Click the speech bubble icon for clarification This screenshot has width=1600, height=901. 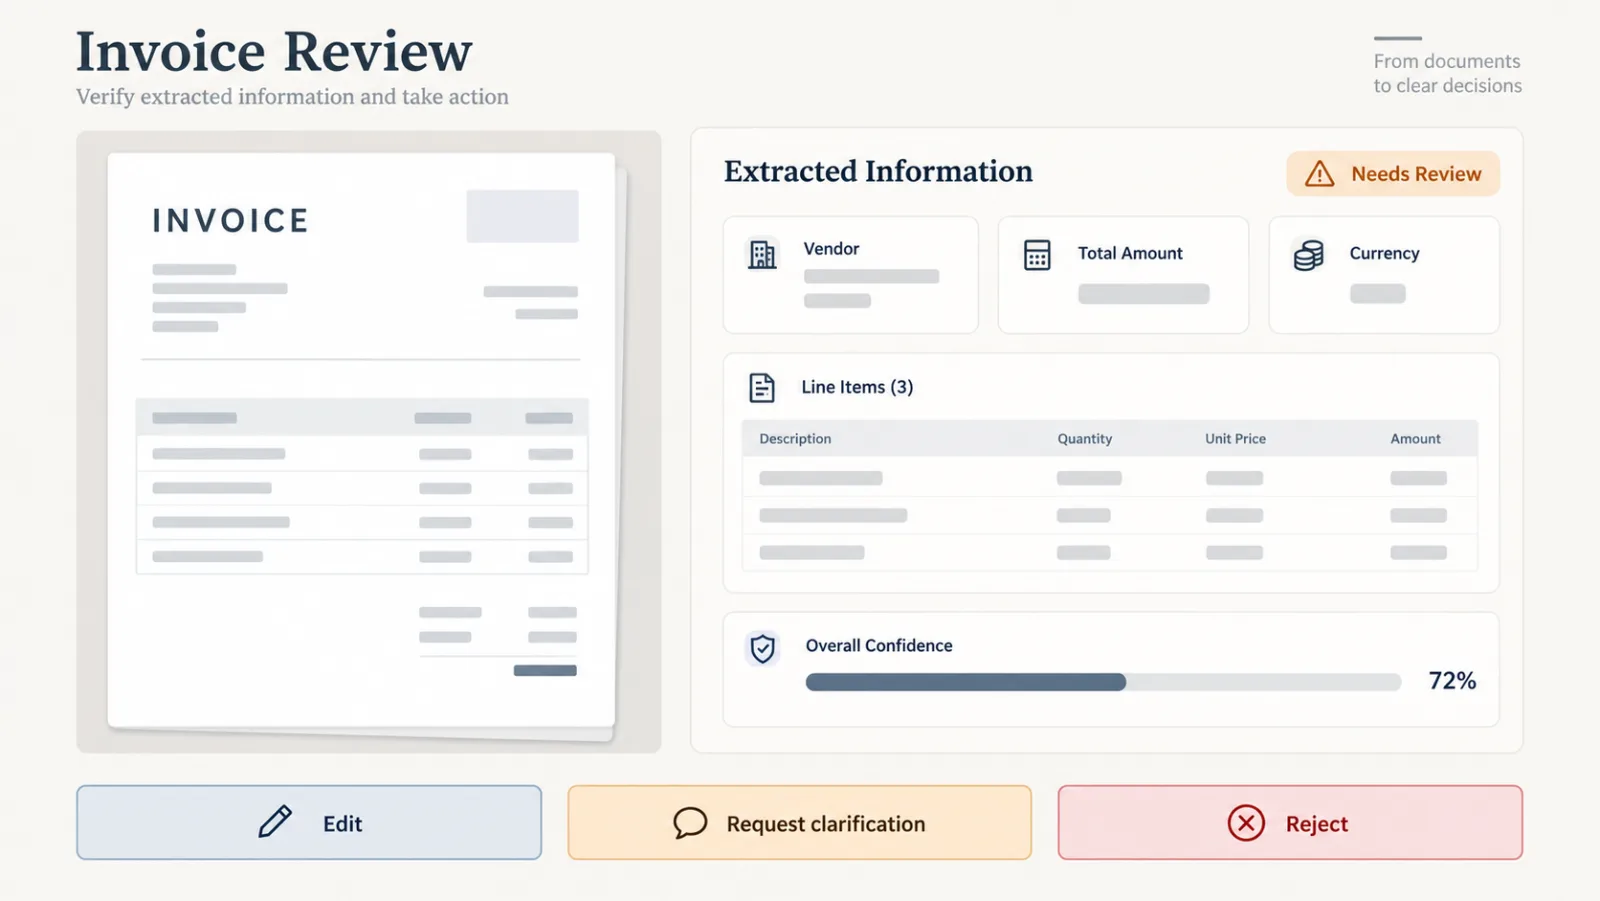point(690,823)
